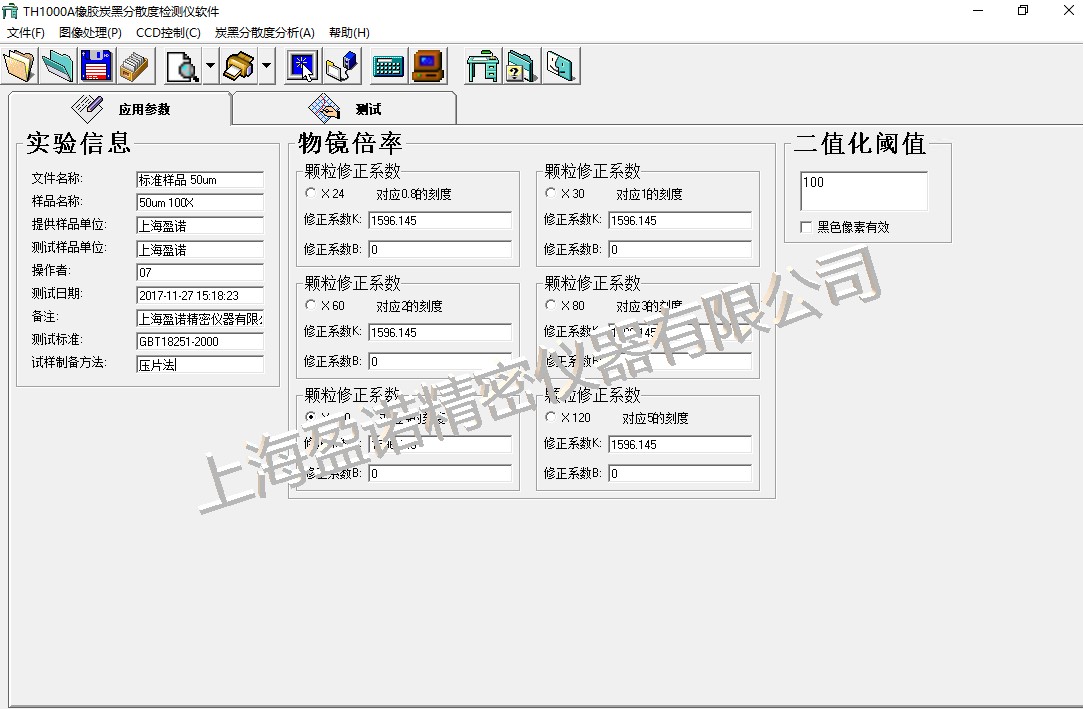Click the teal folder toolbar icon
1084x709 pixels.
[58, 66]
